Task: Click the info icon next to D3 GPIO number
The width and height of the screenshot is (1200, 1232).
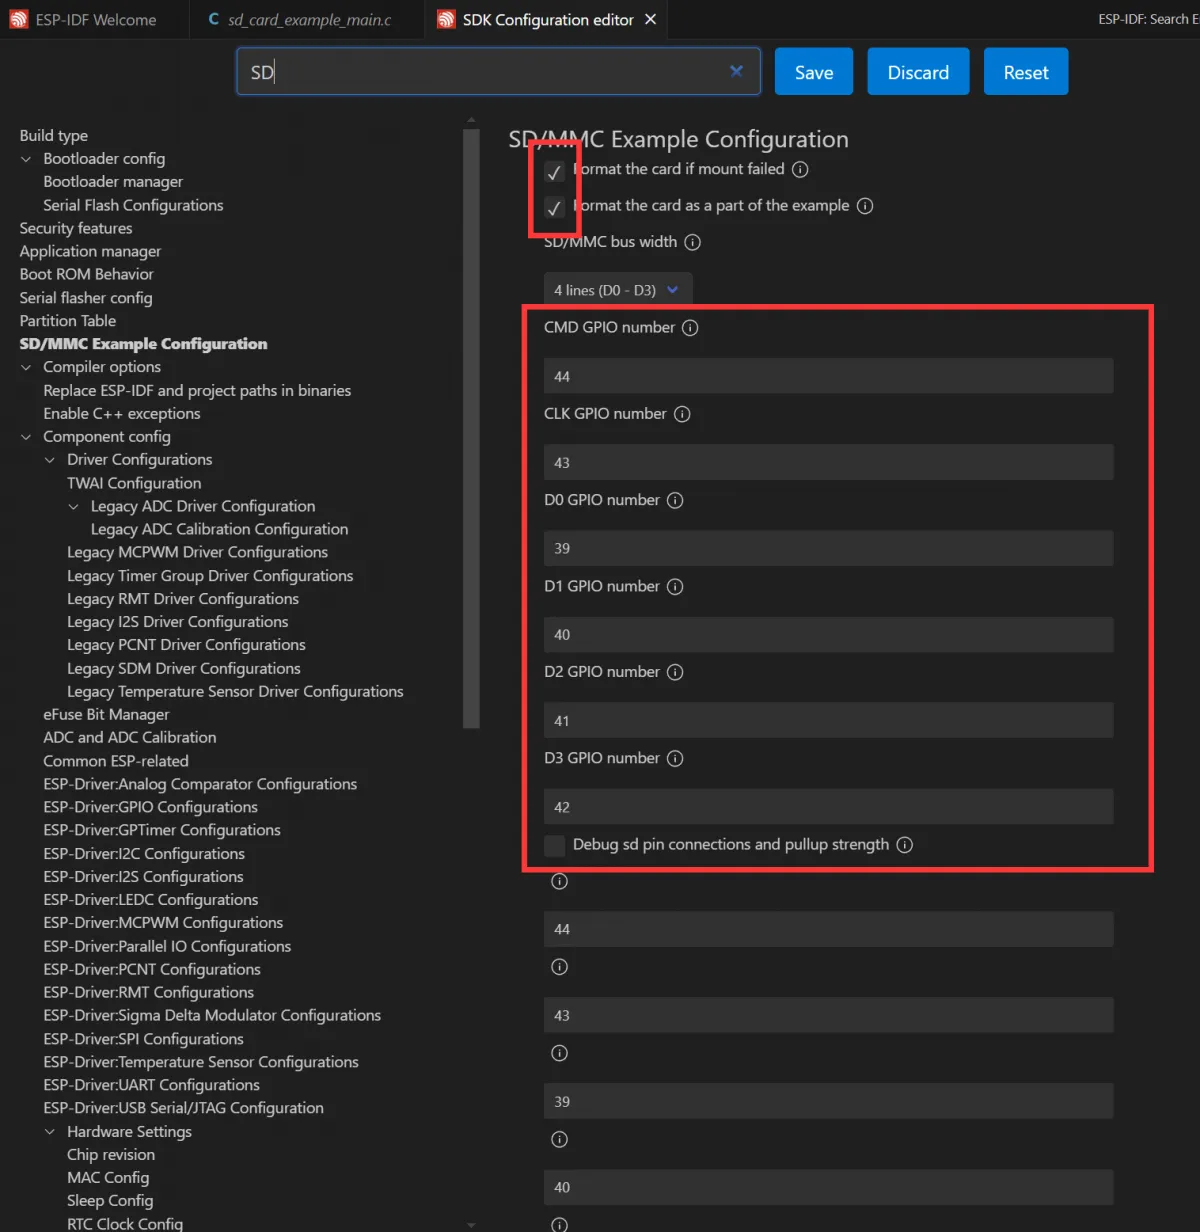Action: pyautogui.click(x=675, y=758)
